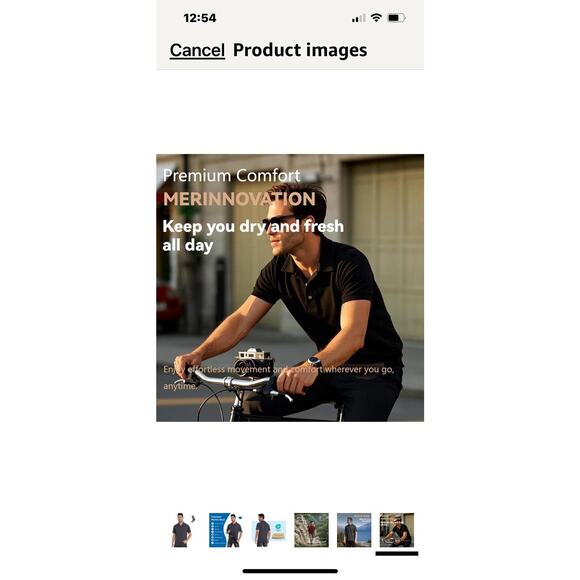Click the MERINNOVATION brand text on image

[x=239, y=199]
